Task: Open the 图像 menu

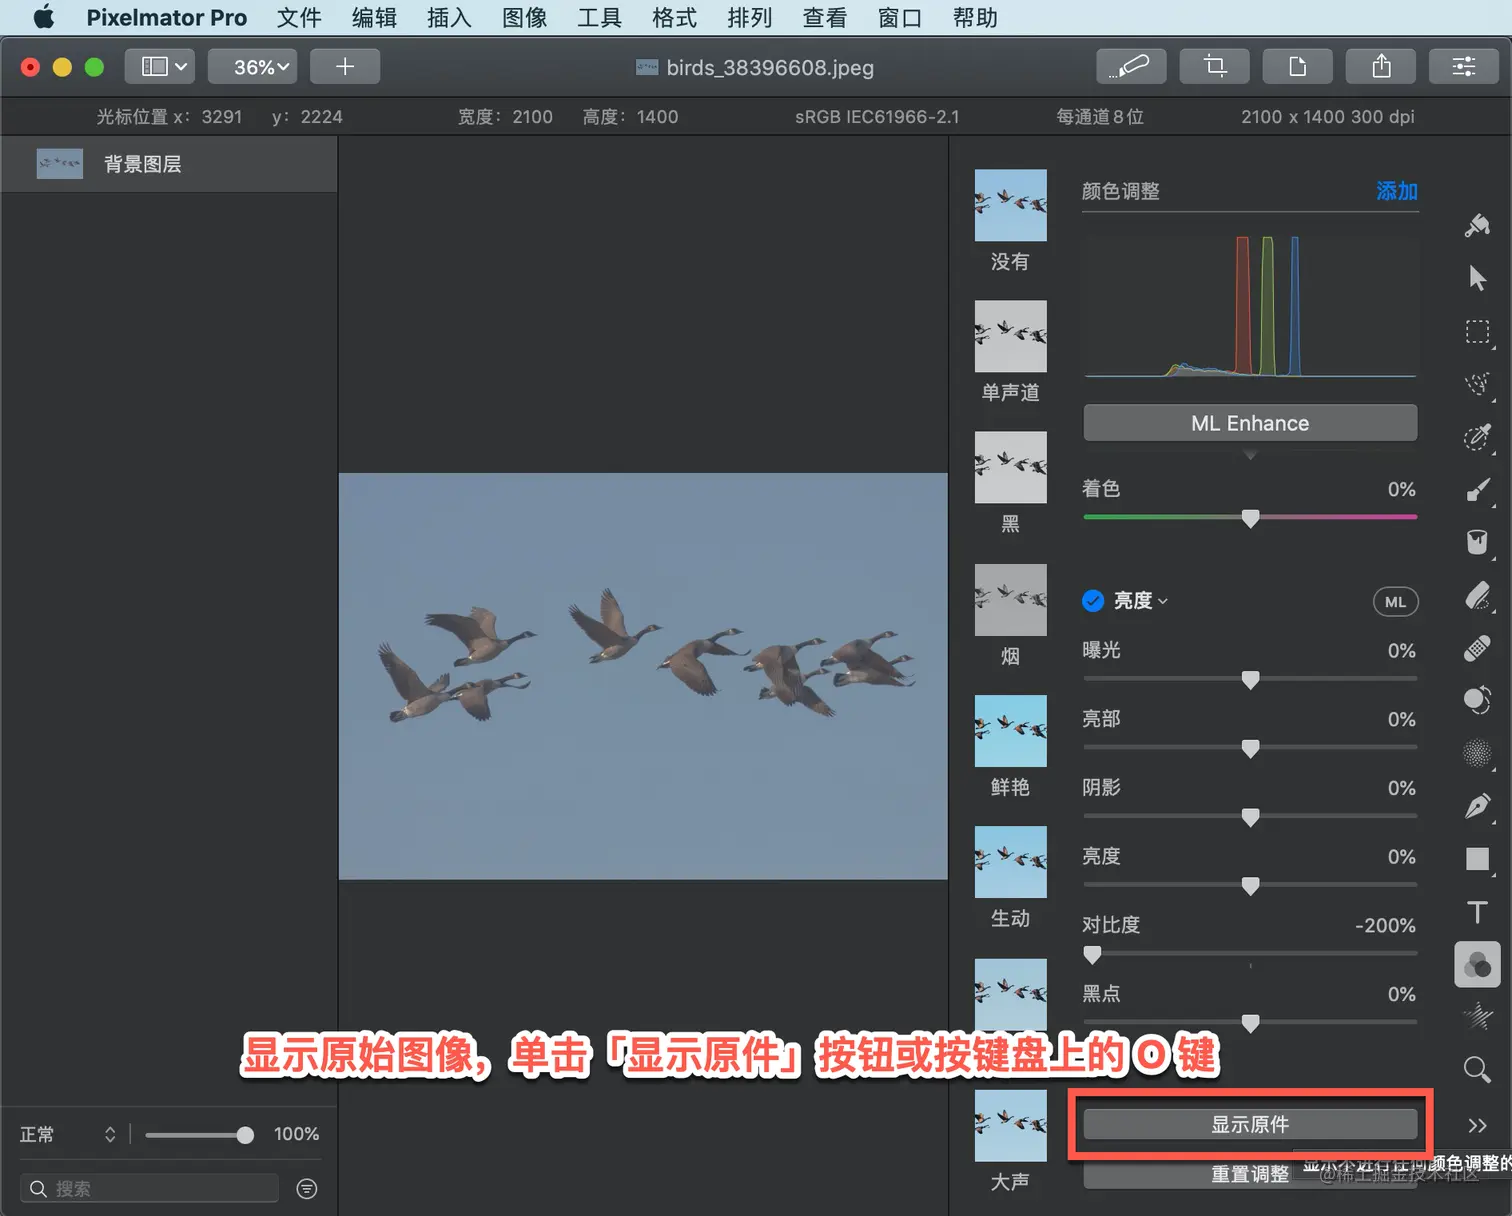Action: 524,18
